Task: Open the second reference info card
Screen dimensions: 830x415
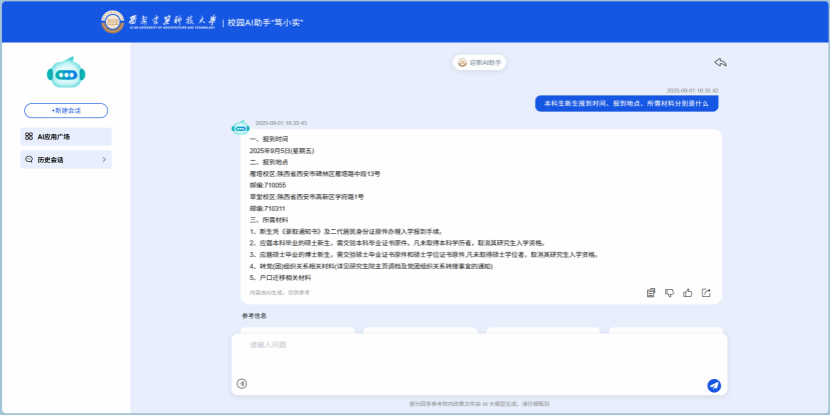Action: [x=420, y=329]
